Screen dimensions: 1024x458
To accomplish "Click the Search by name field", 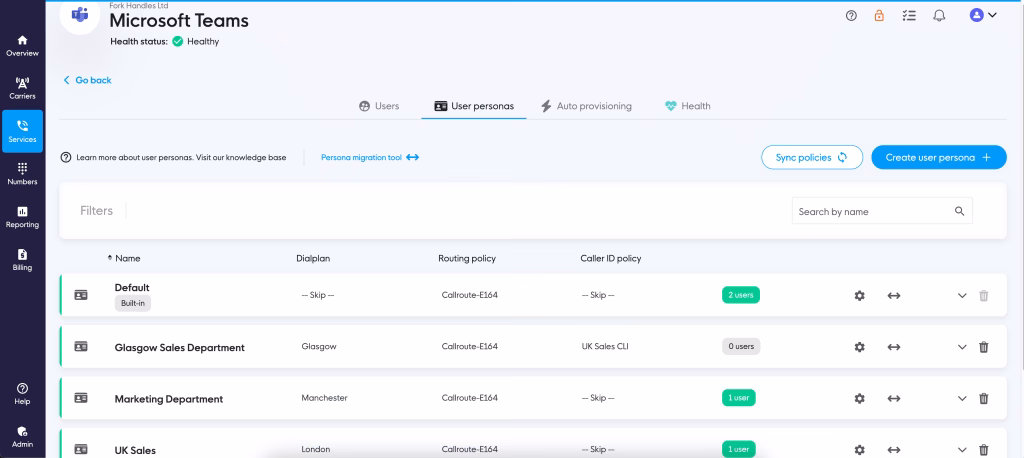I will click(x=882, y=211).
